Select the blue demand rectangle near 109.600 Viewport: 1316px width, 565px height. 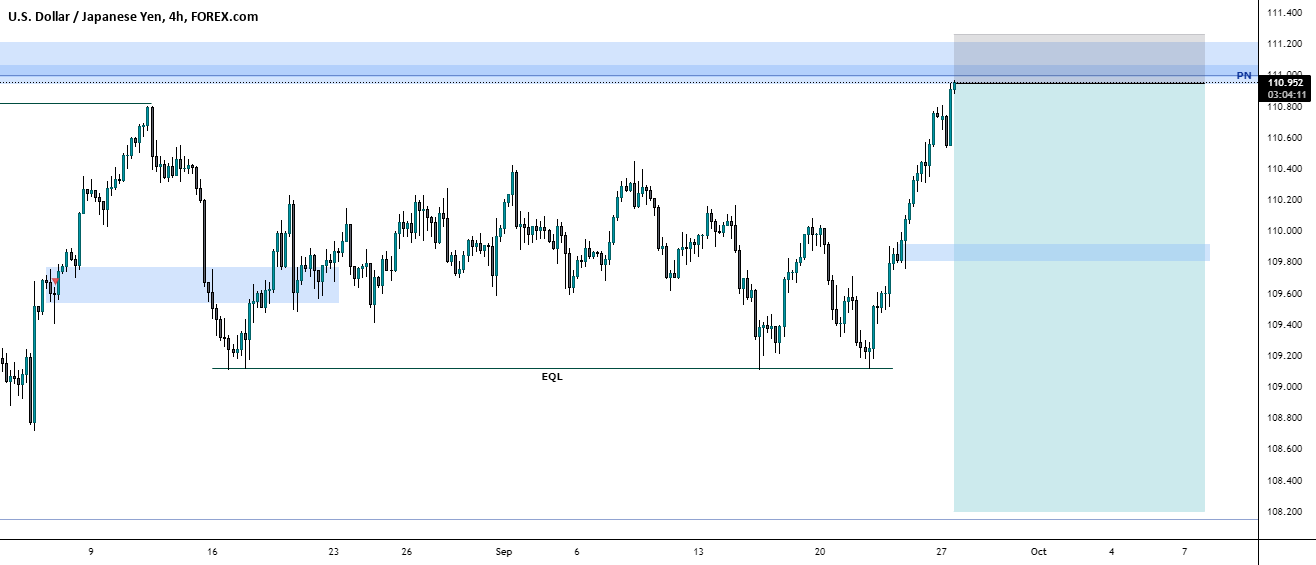[x=193, y=285]
